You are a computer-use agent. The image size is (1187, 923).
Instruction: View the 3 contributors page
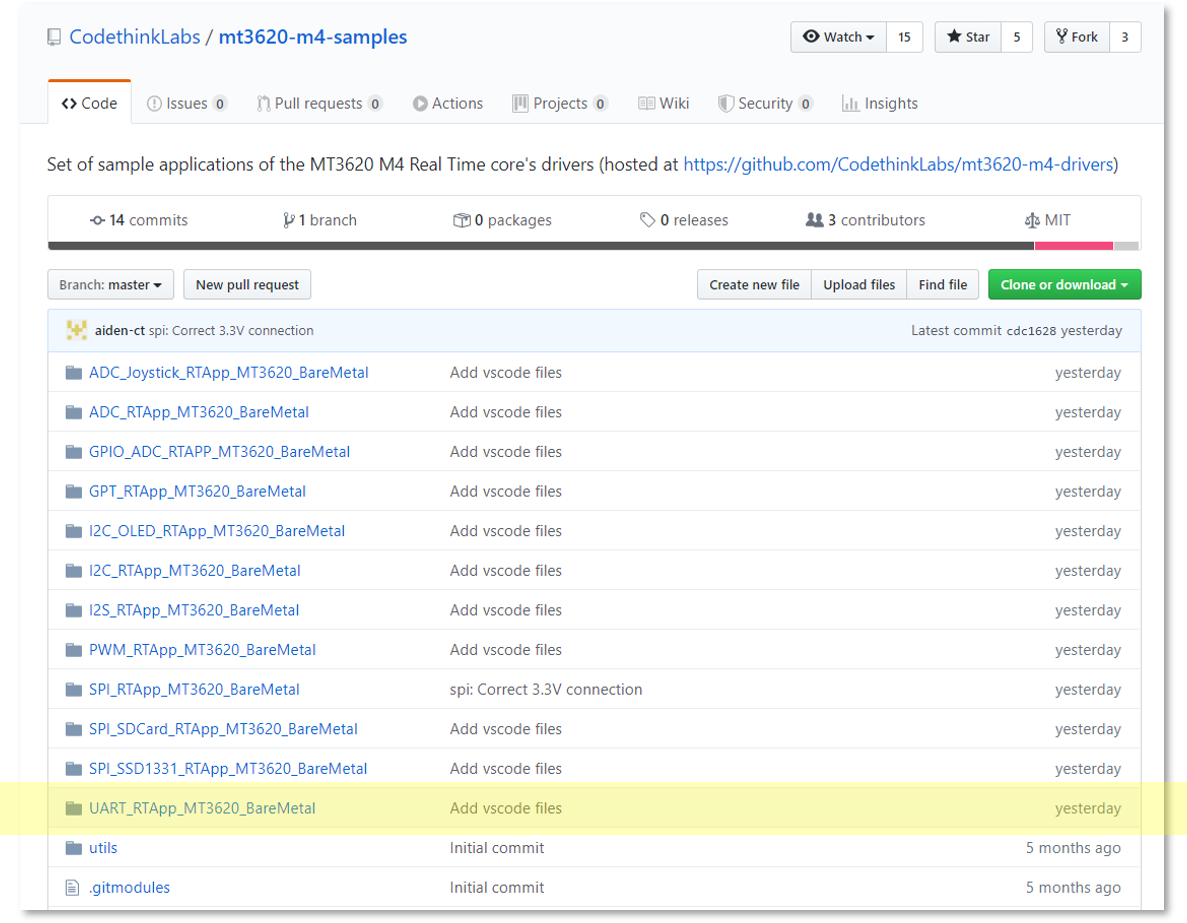(x=865, y=220)
